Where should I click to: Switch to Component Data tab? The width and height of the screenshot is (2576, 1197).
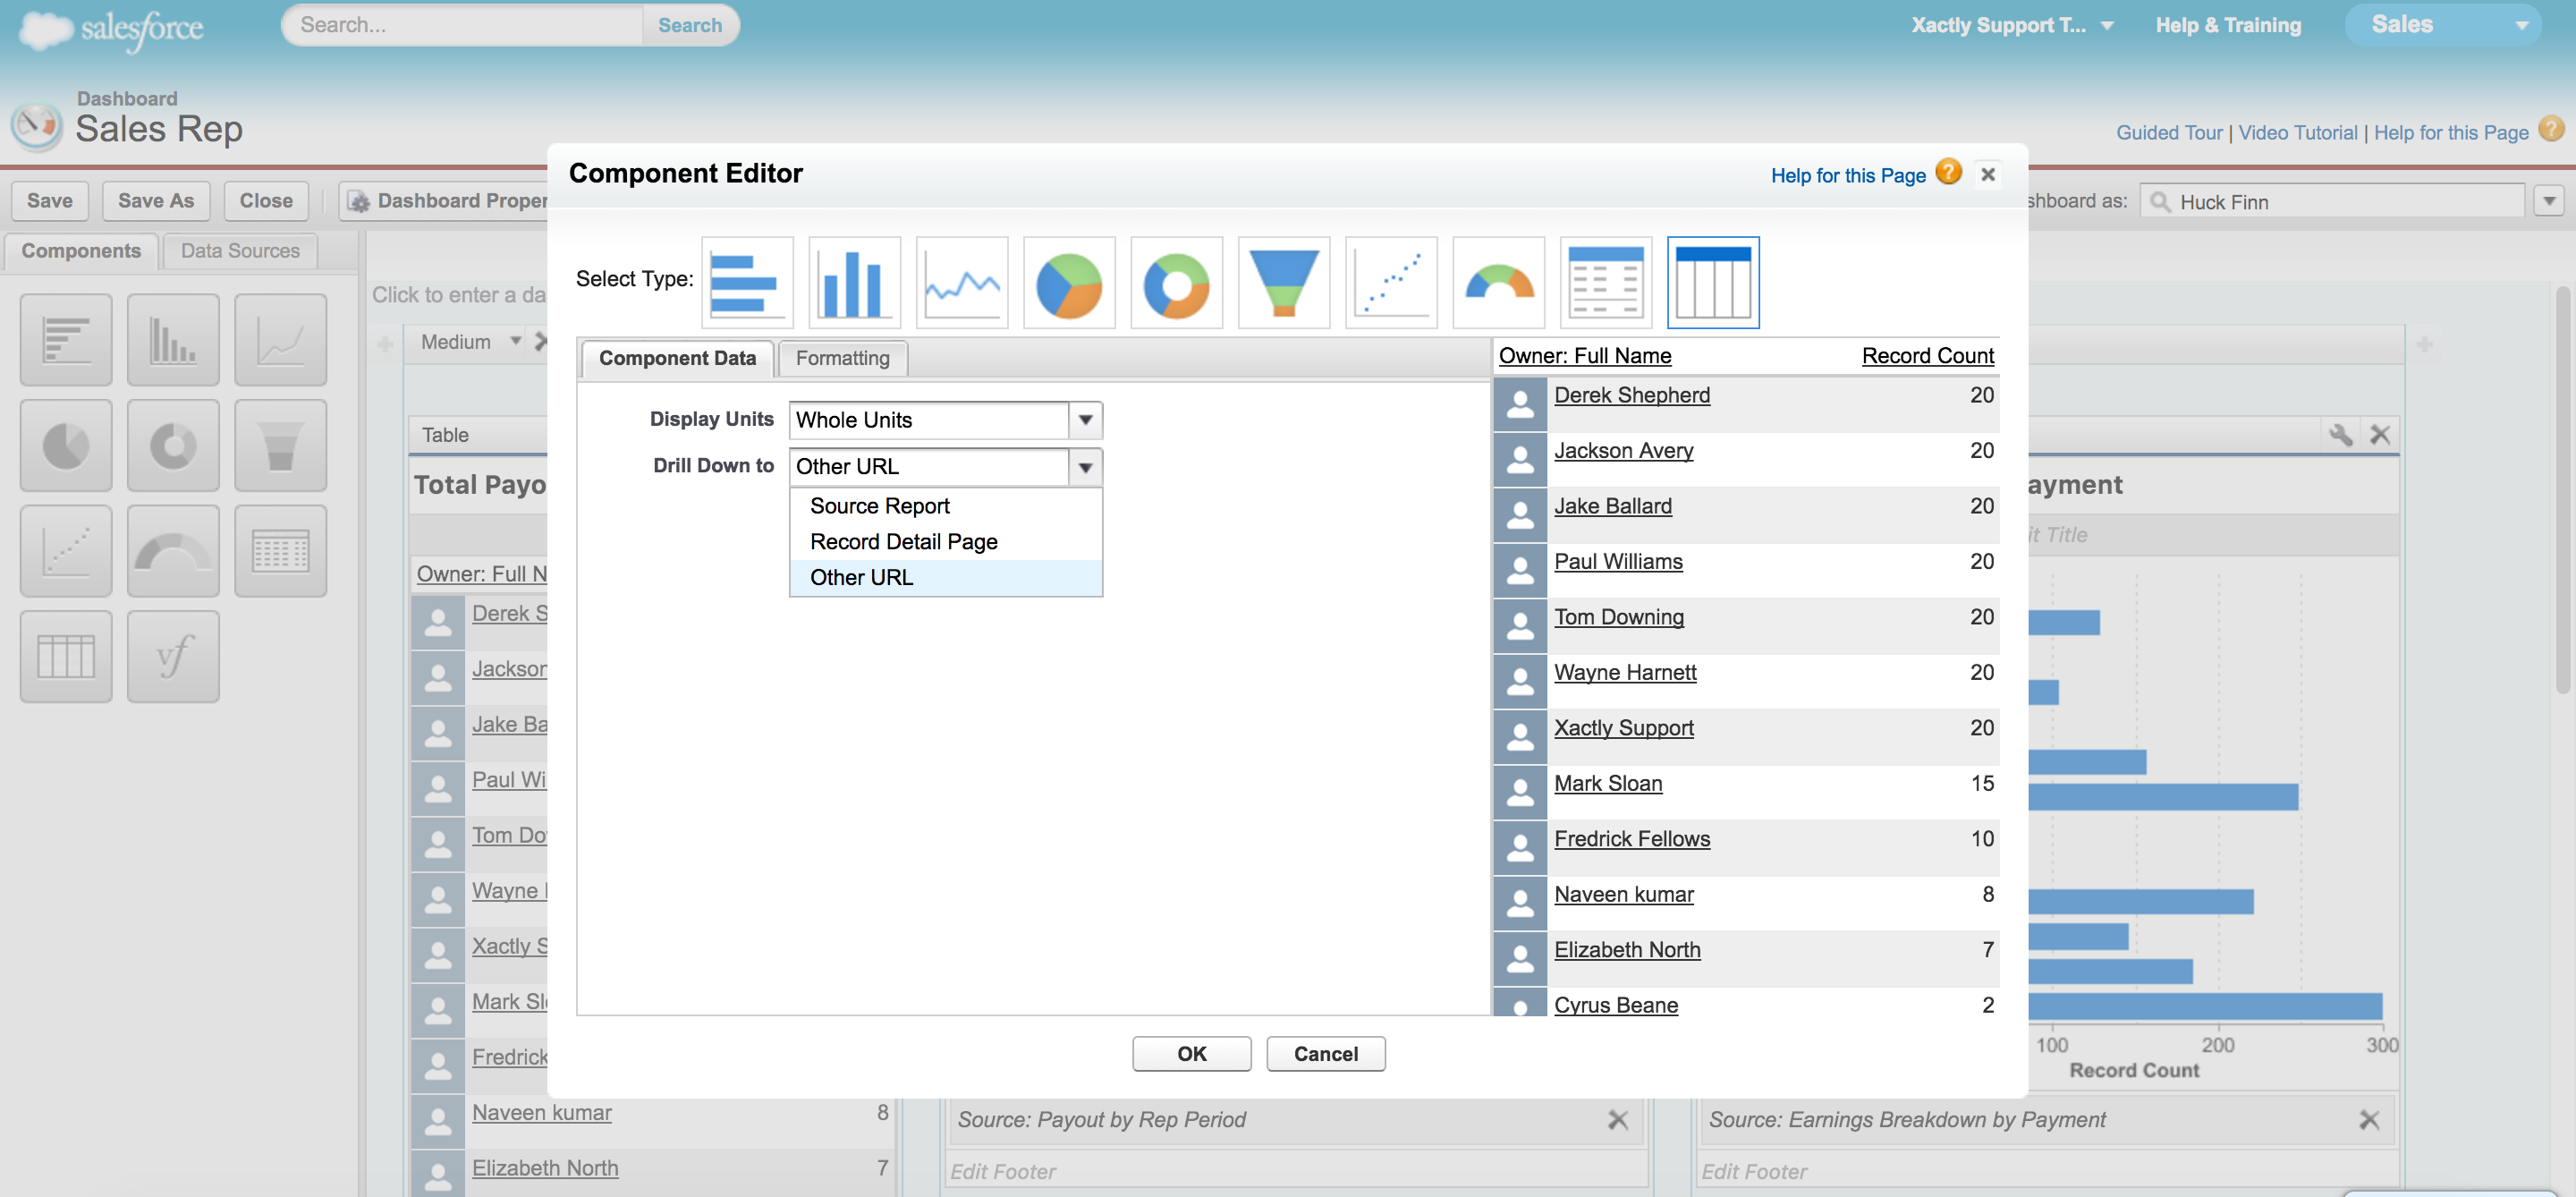coord(677,358)
